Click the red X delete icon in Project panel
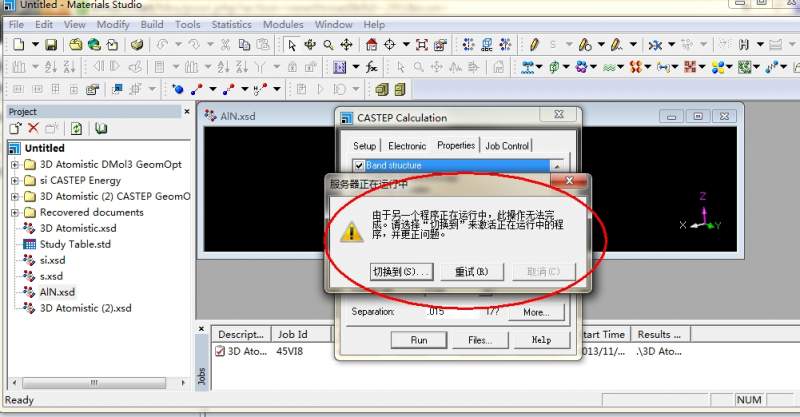800x417 pixels. [33, 128]
